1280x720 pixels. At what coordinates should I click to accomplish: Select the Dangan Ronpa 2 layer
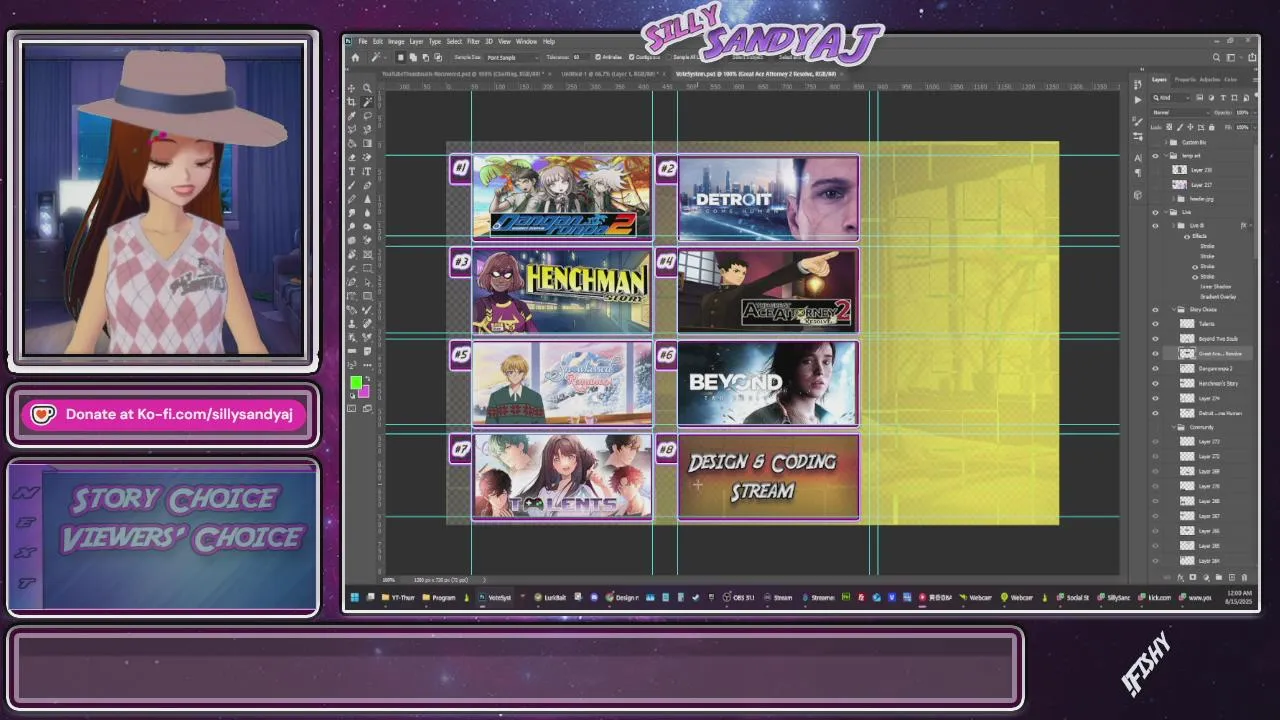(x=1215, y=368)
